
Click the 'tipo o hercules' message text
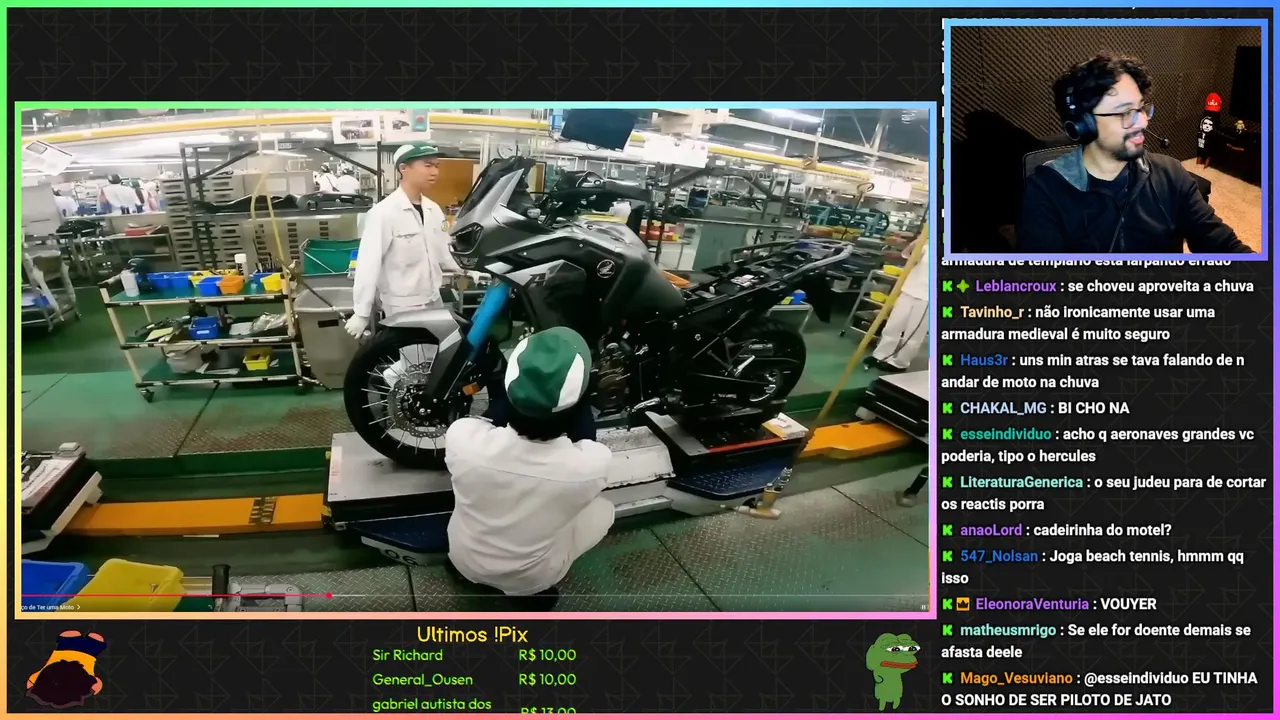click(1046, 456)
